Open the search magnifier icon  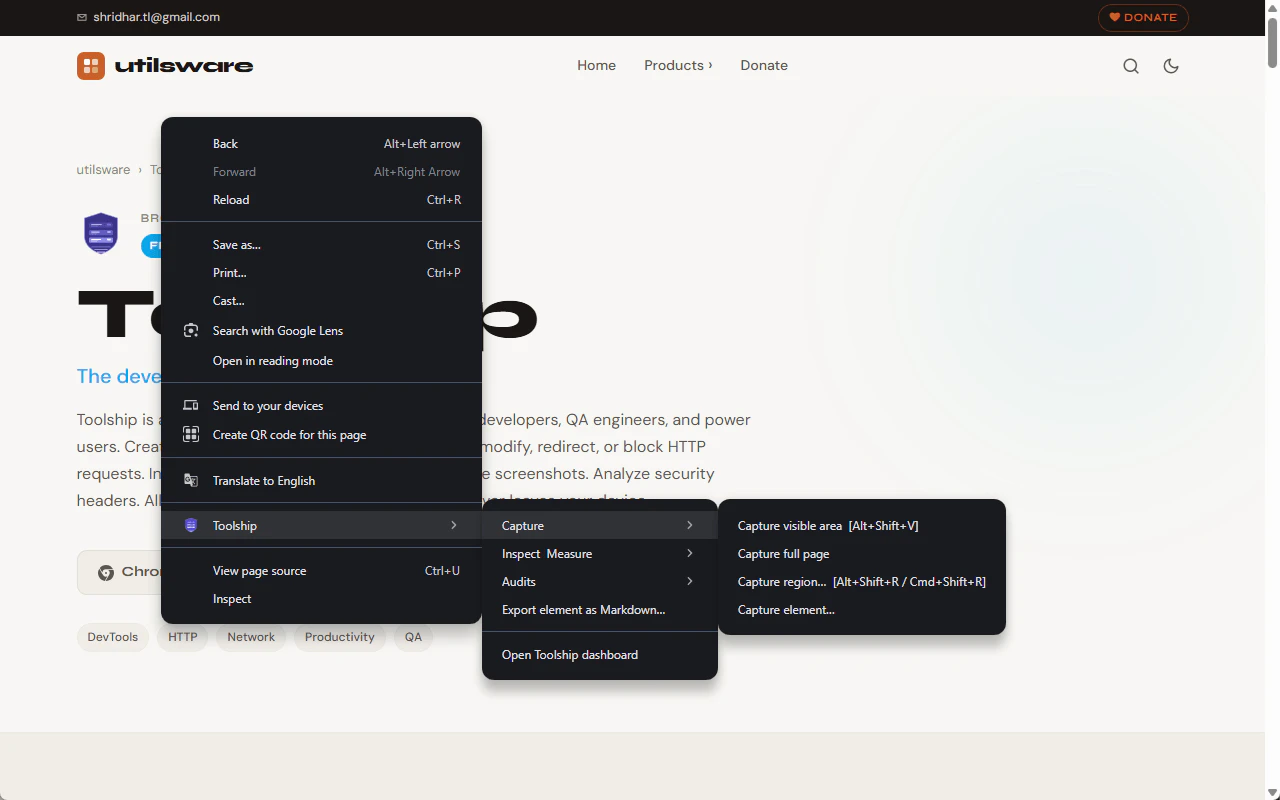pos(1131,66)
